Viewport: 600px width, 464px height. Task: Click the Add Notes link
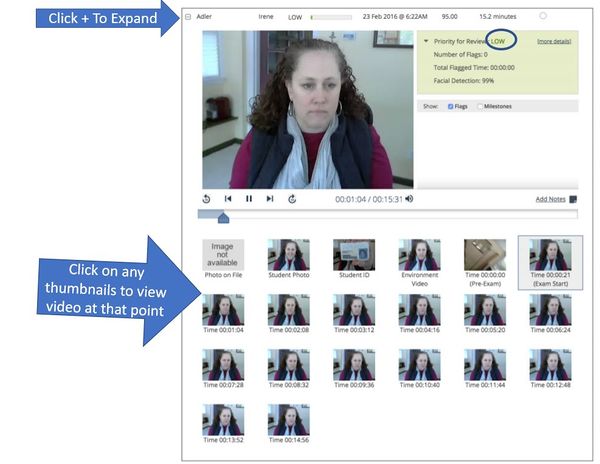pyautogui.click(x=550, y=199)
